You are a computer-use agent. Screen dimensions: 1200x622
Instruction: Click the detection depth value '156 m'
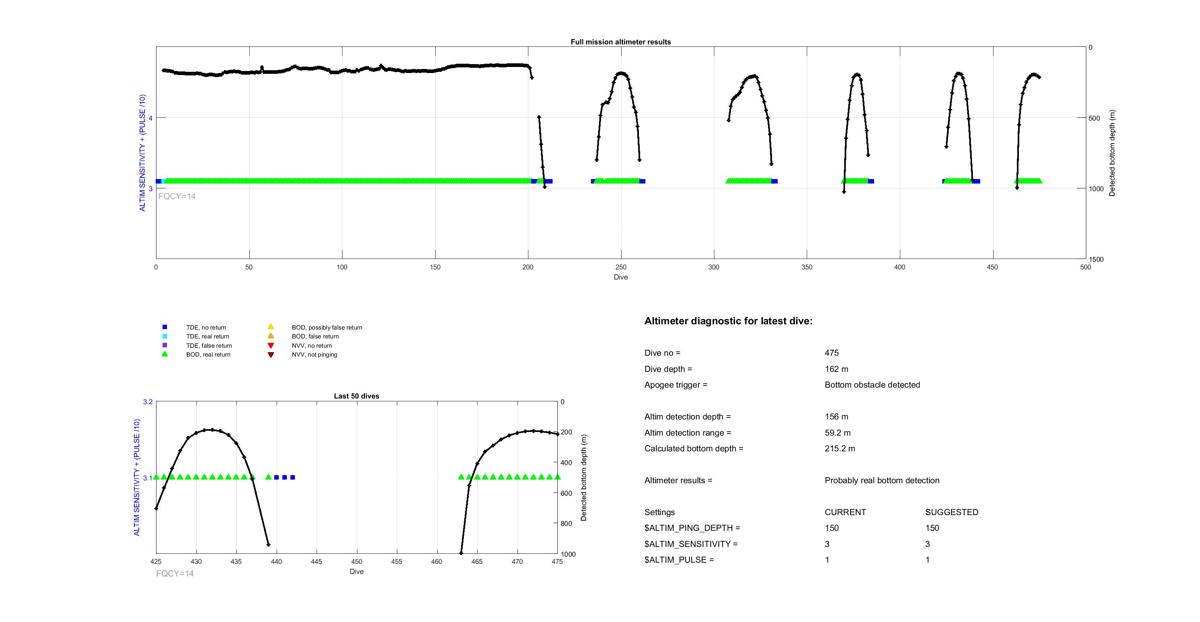coord(836,417)
